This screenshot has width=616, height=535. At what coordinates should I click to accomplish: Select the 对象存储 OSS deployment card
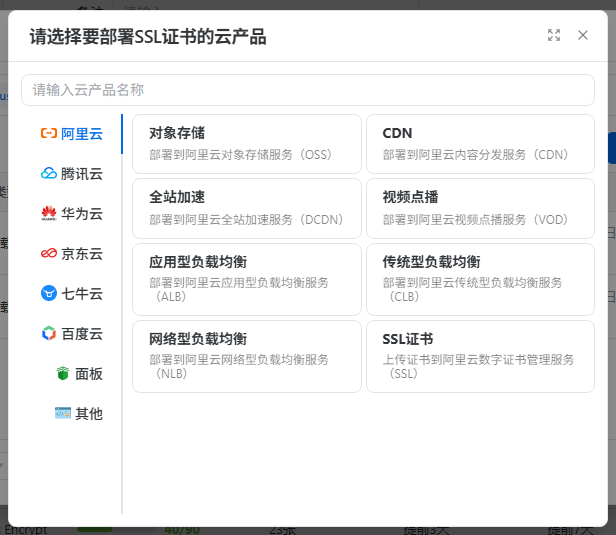(x=246, y=143)
